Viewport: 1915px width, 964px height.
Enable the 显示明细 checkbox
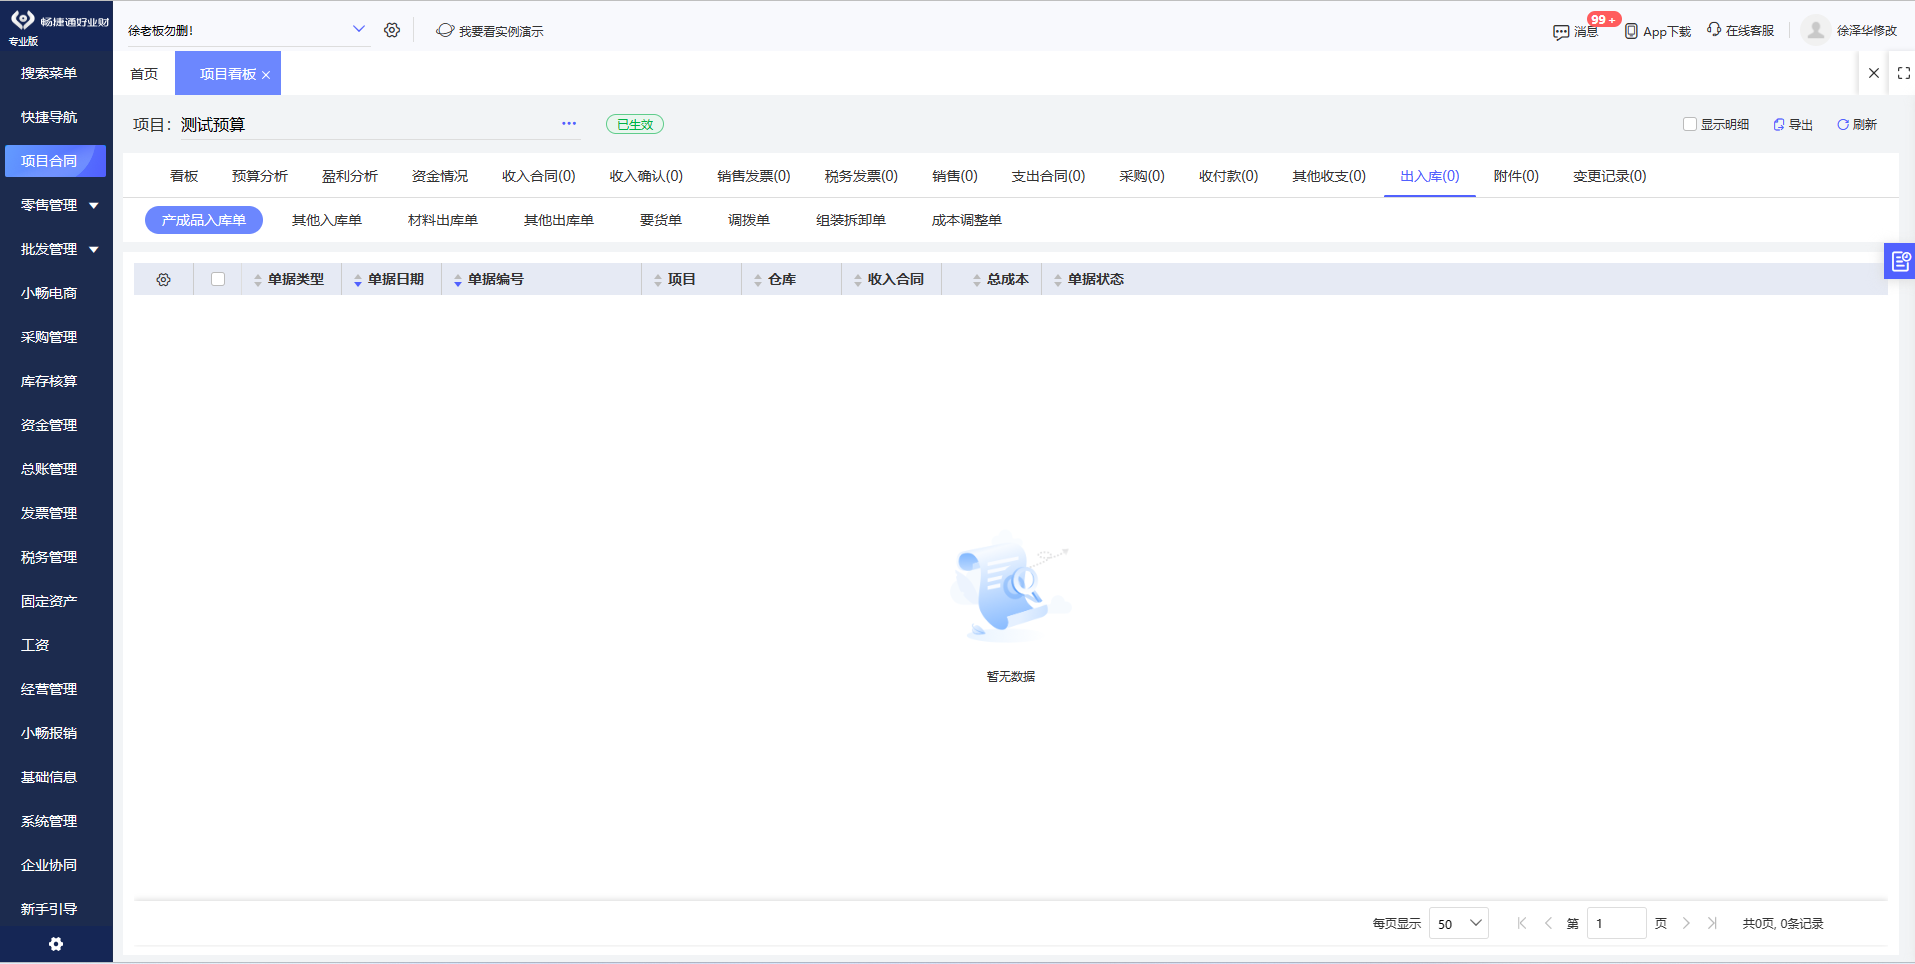pyautogui.click(x=1691, y=124)
